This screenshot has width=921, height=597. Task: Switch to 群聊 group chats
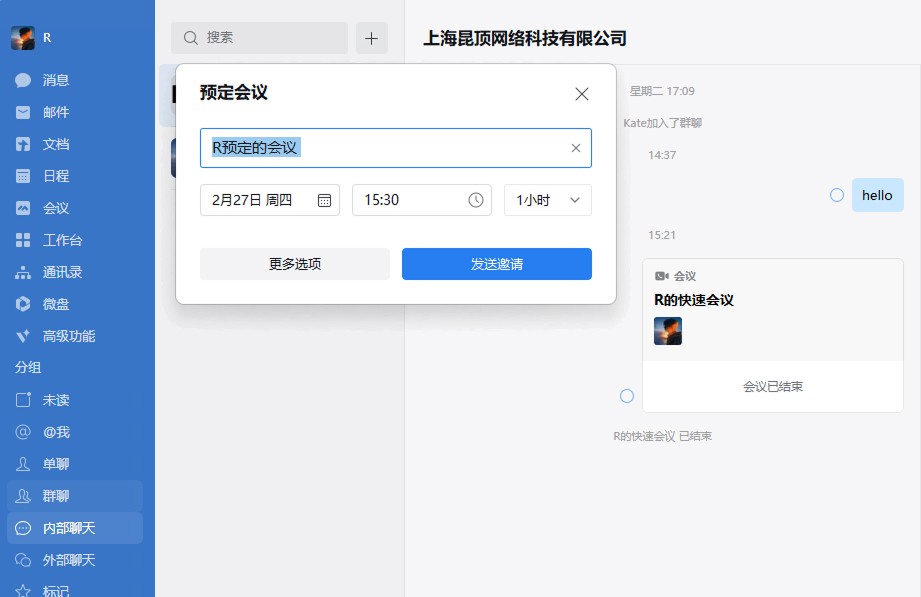tap(55, 496)
